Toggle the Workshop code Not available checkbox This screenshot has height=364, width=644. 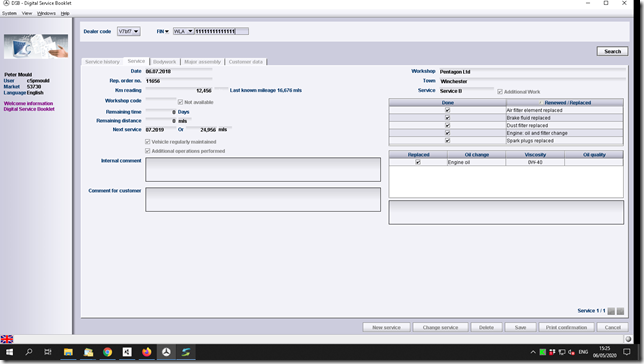[180, 102]
